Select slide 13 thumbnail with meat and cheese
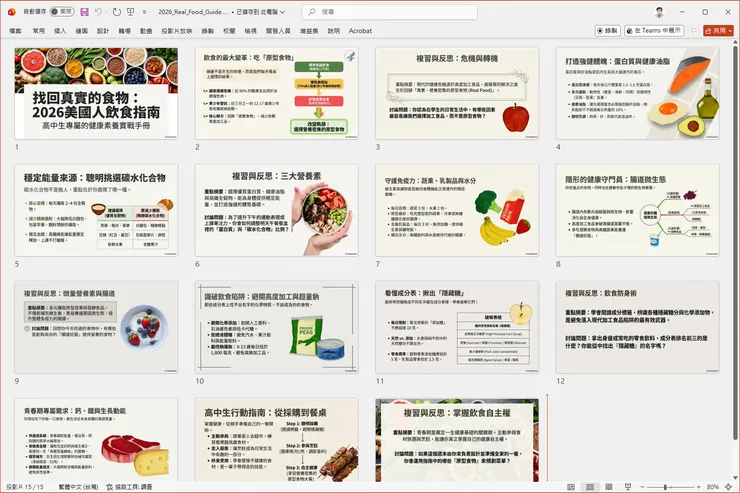740x493 pixels. point(96,440)
